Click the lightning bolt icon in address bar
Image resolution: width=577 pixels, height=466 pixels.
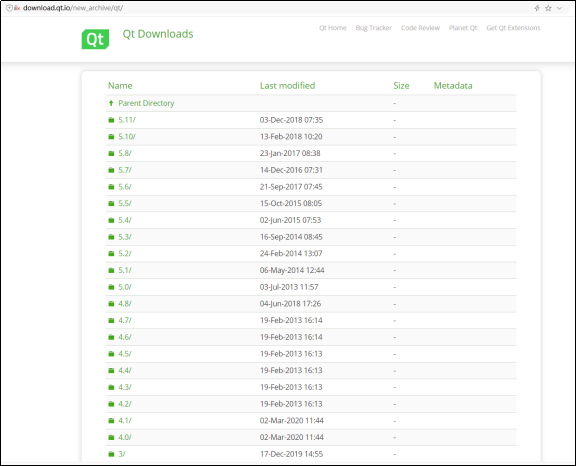click(x=537, y=8)
